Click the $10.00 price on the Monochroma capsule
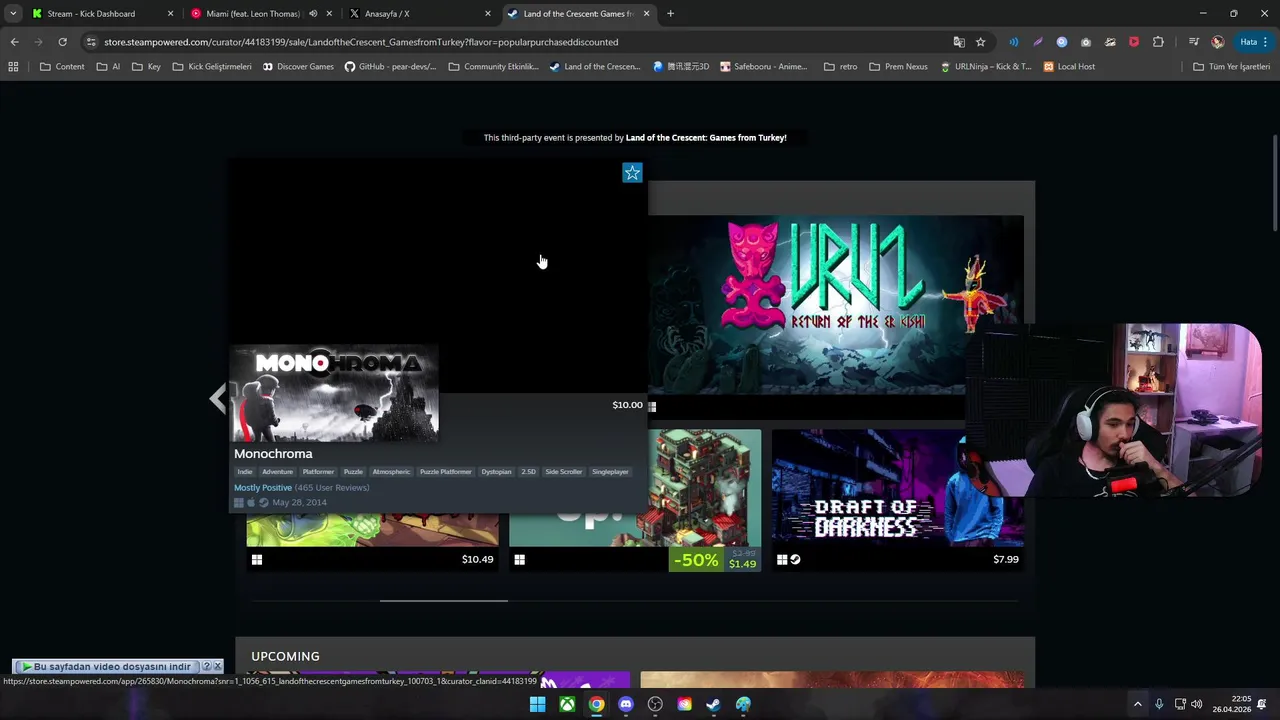 pos(627,405)
